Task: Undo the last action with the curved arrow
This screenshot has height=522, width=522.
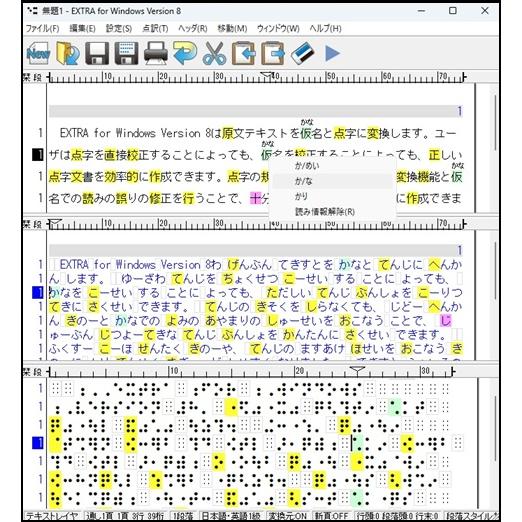Action: pos(185,53)
